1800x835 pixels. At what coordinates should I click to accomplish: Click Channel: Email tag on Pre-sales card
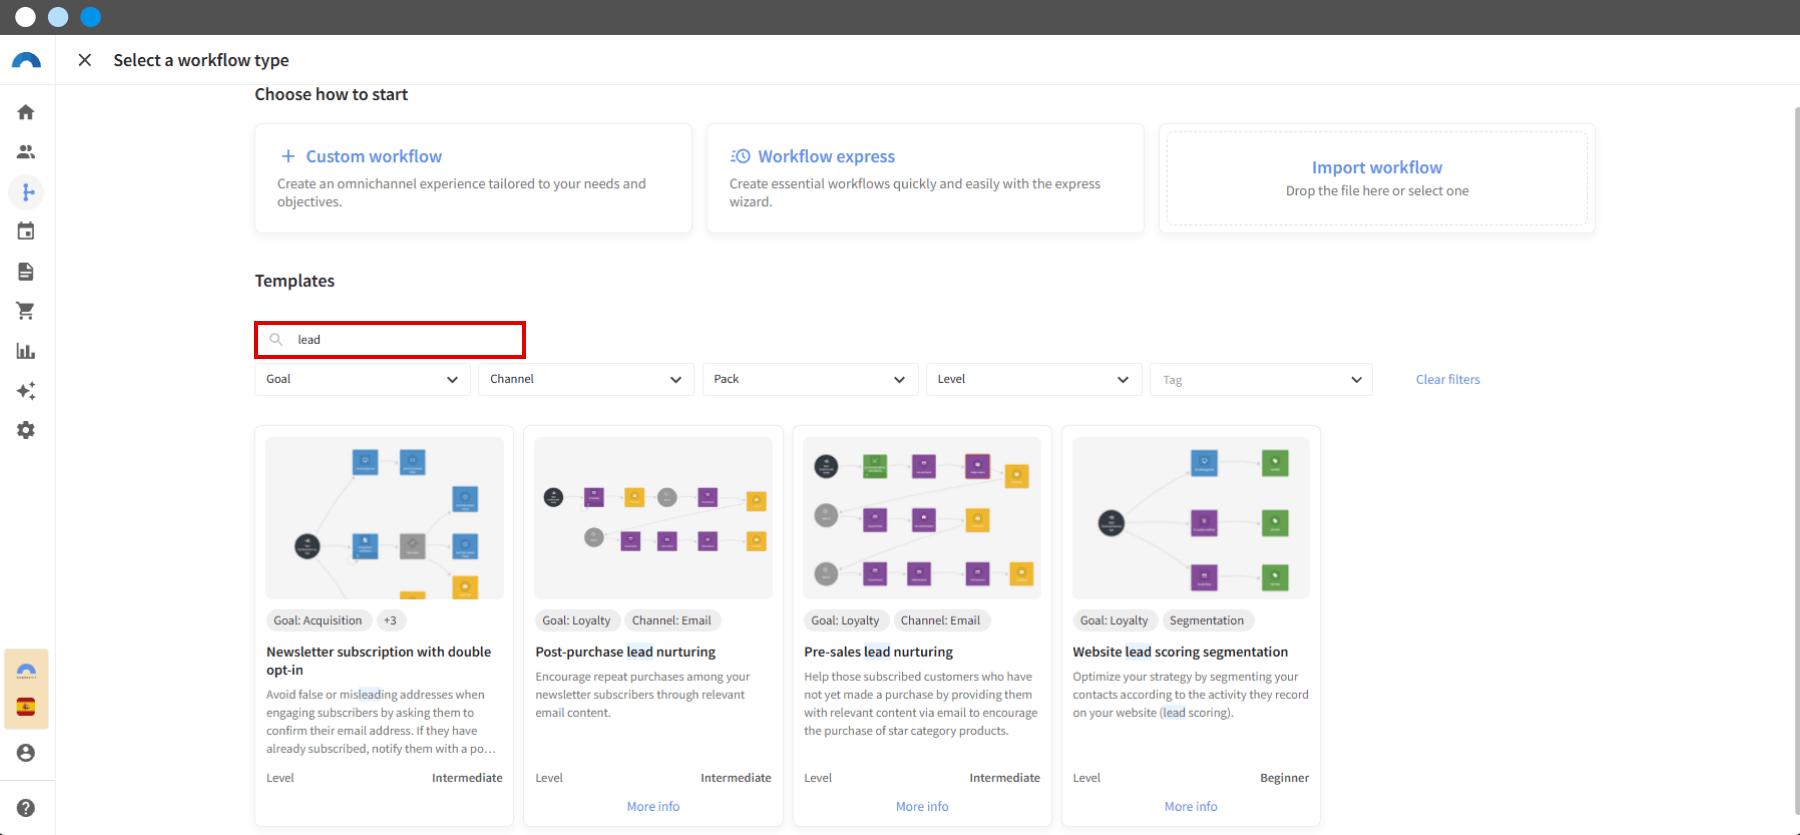click(x=940, y=620)
